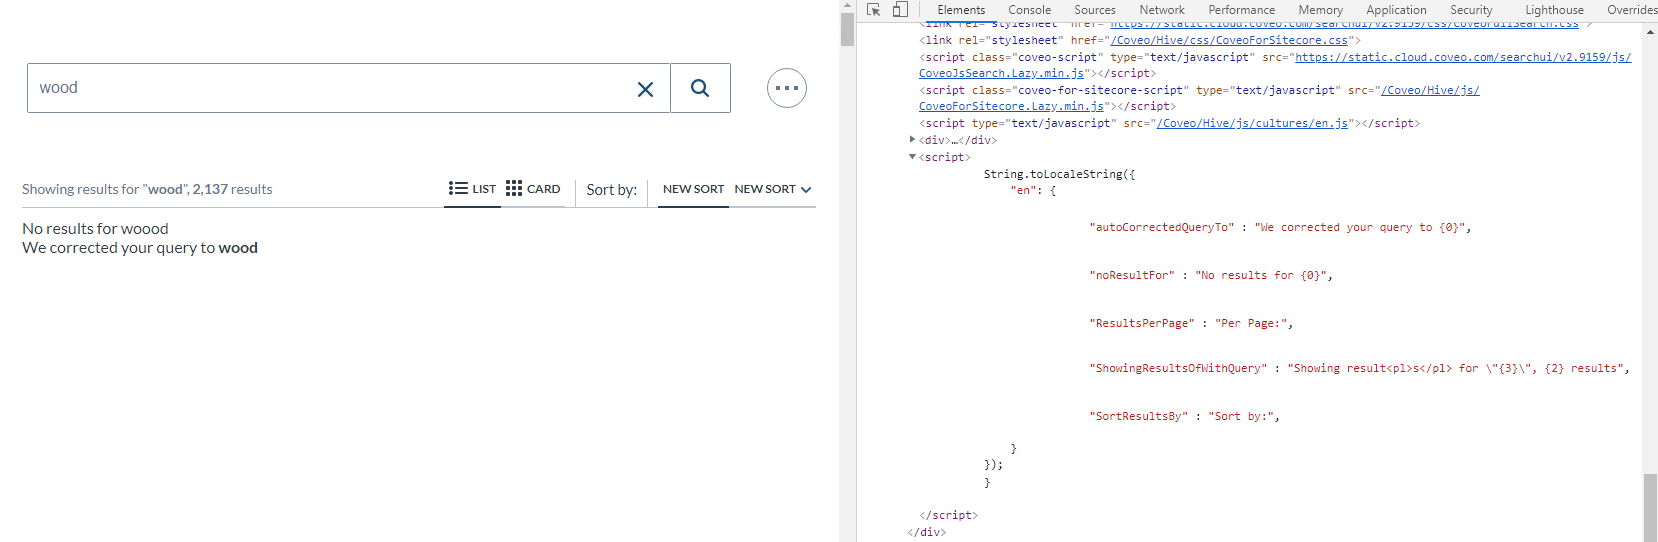This screenshot has height=542, width=1658.
Task: Switch to the Sources tab
Action: coord(1095,10)
